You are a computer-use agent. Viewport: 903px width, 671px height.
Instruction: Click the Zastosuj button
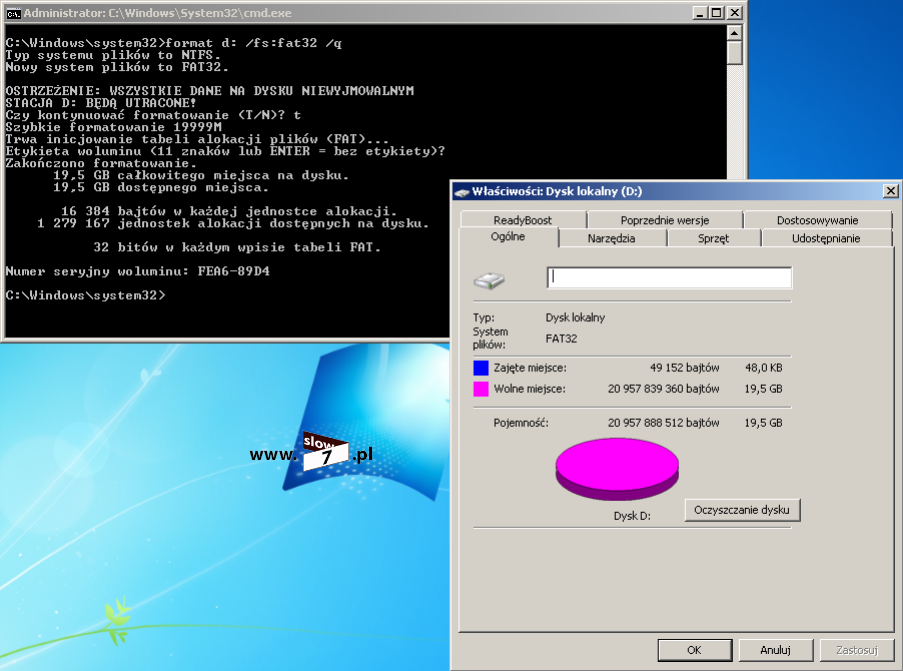pyautogui.click(x=856, y=650)
